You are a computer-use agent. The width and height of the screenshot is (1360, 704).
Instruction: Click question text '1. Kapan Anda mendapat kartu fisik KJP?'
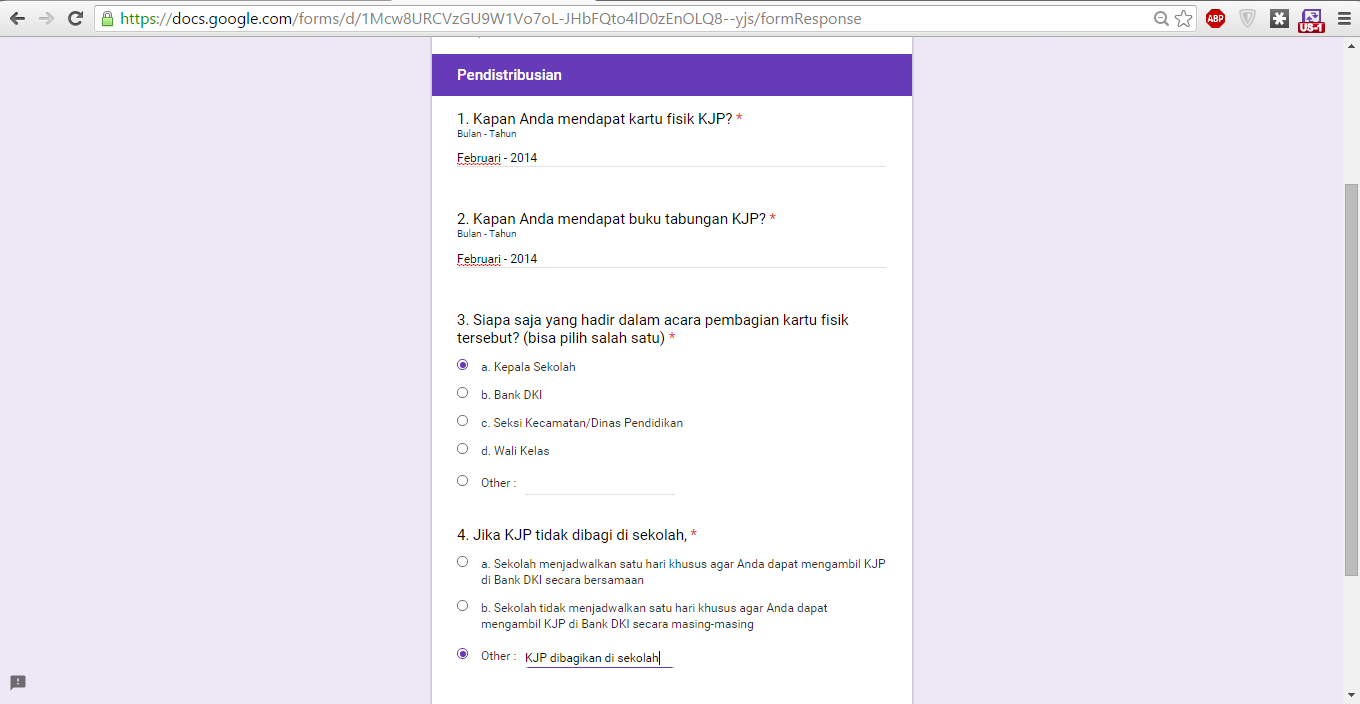coord(594,119)
